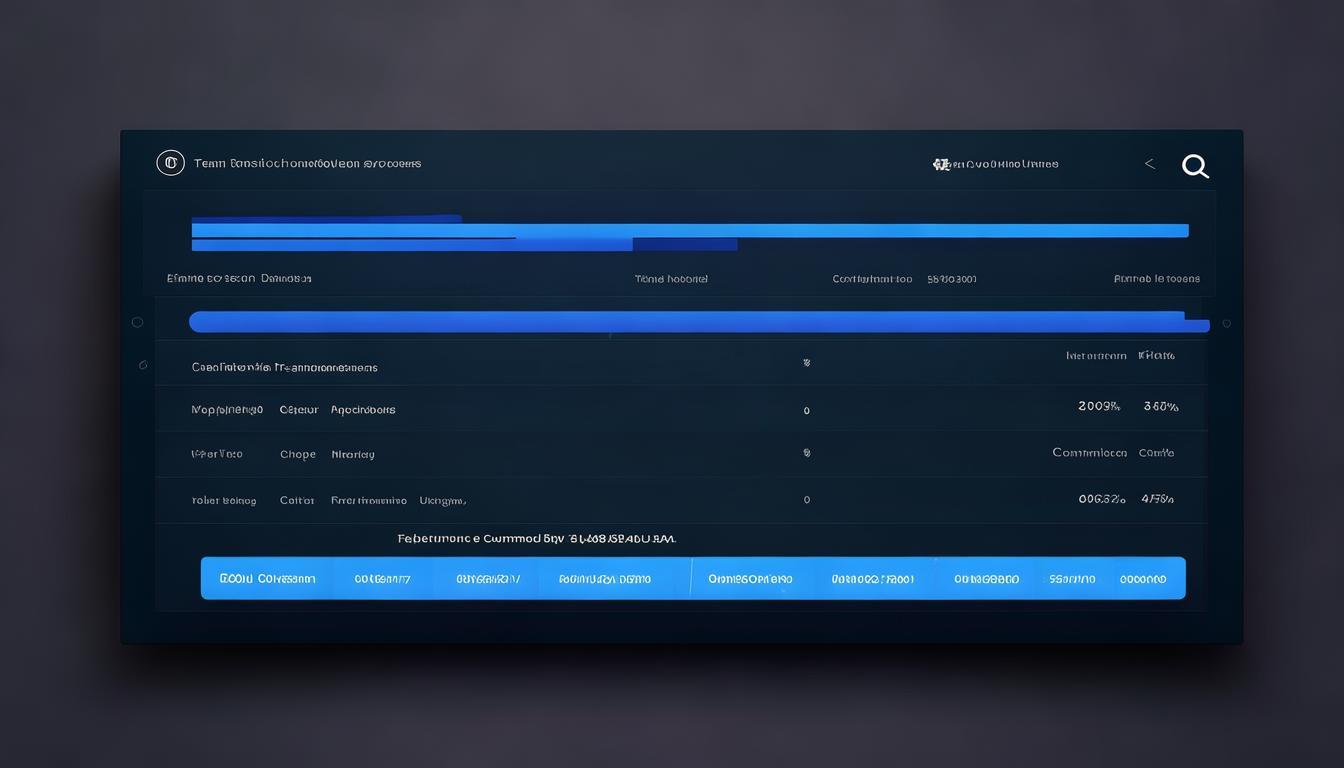The height and width of the screenshot is (768, 1344).
Task: Click the top full-width blue bar in chart
Action: (690, 230)
